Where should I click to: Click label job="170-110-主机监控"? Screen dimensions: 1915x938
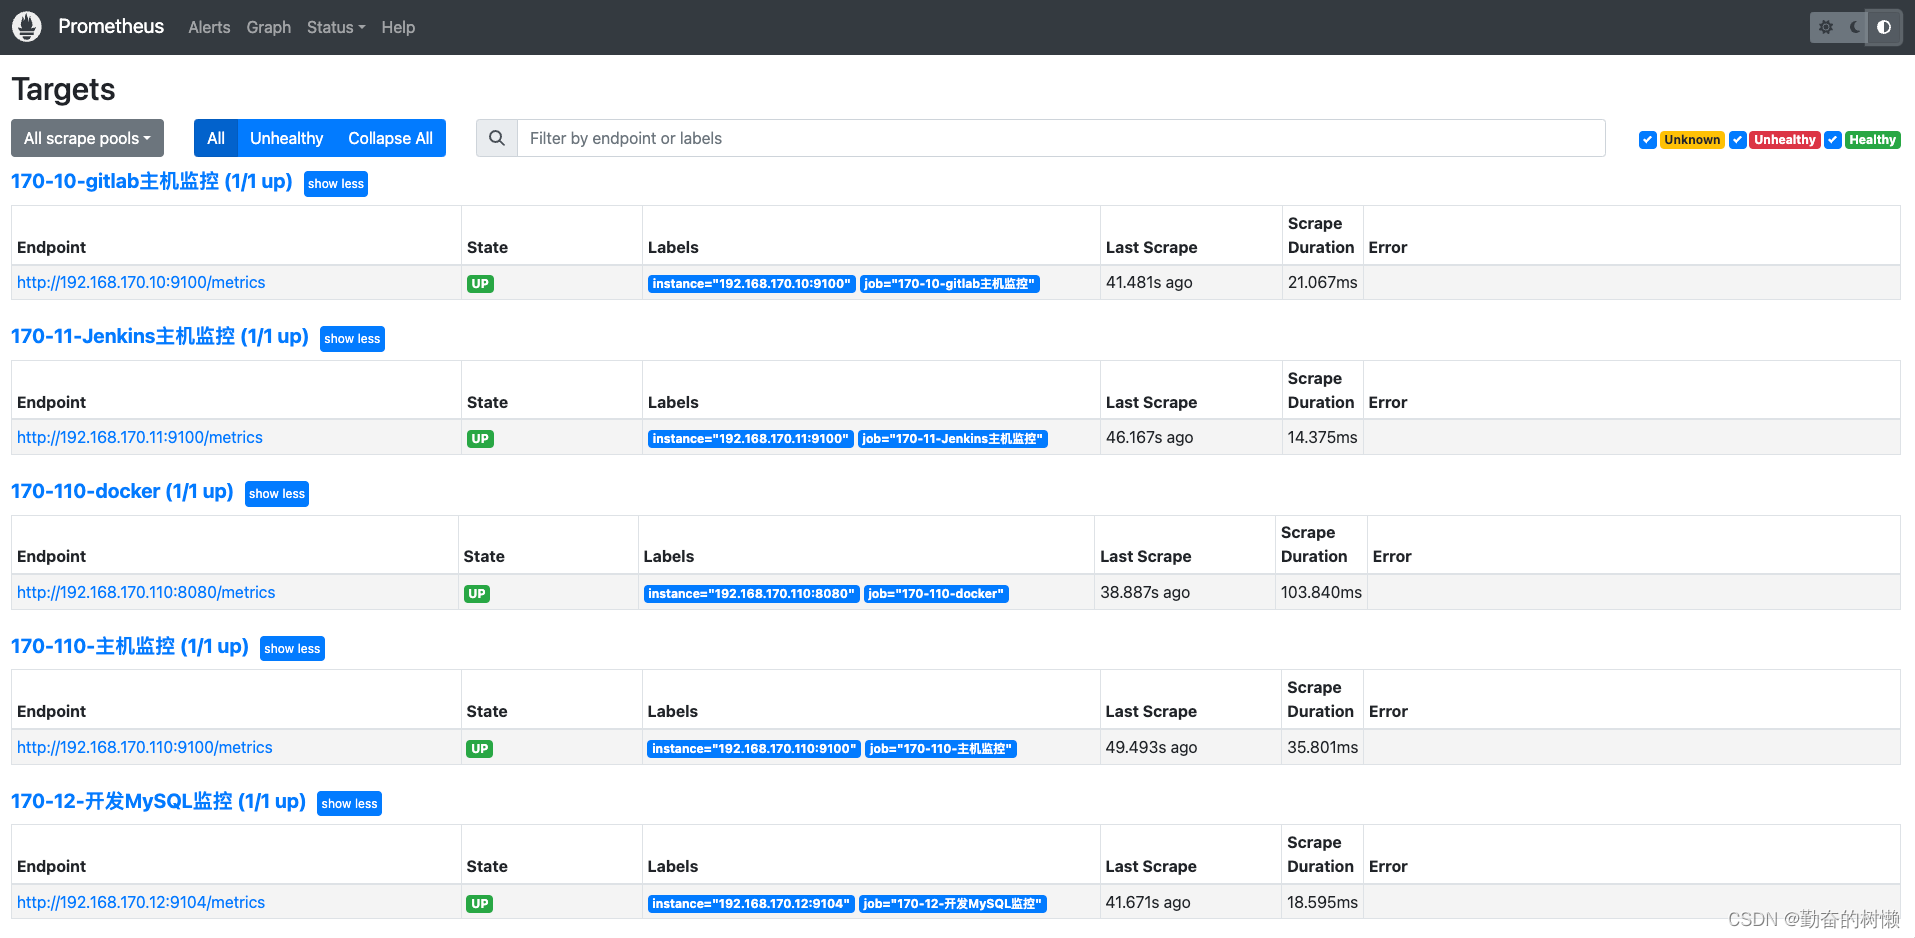941,749
